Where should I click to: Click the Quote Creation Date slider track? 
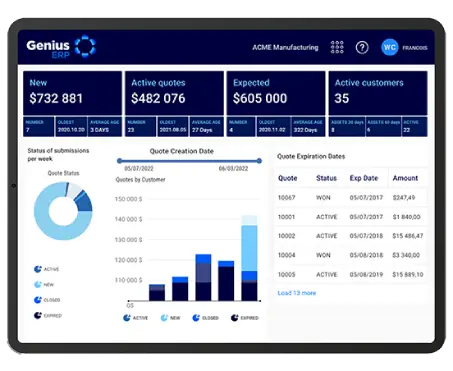(x=189, y=161)
